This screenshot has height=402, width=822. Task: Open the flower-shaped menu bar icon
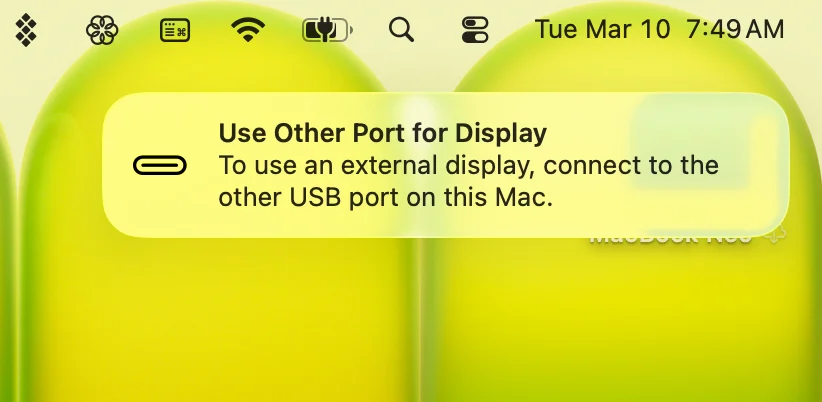coord(102,30)
